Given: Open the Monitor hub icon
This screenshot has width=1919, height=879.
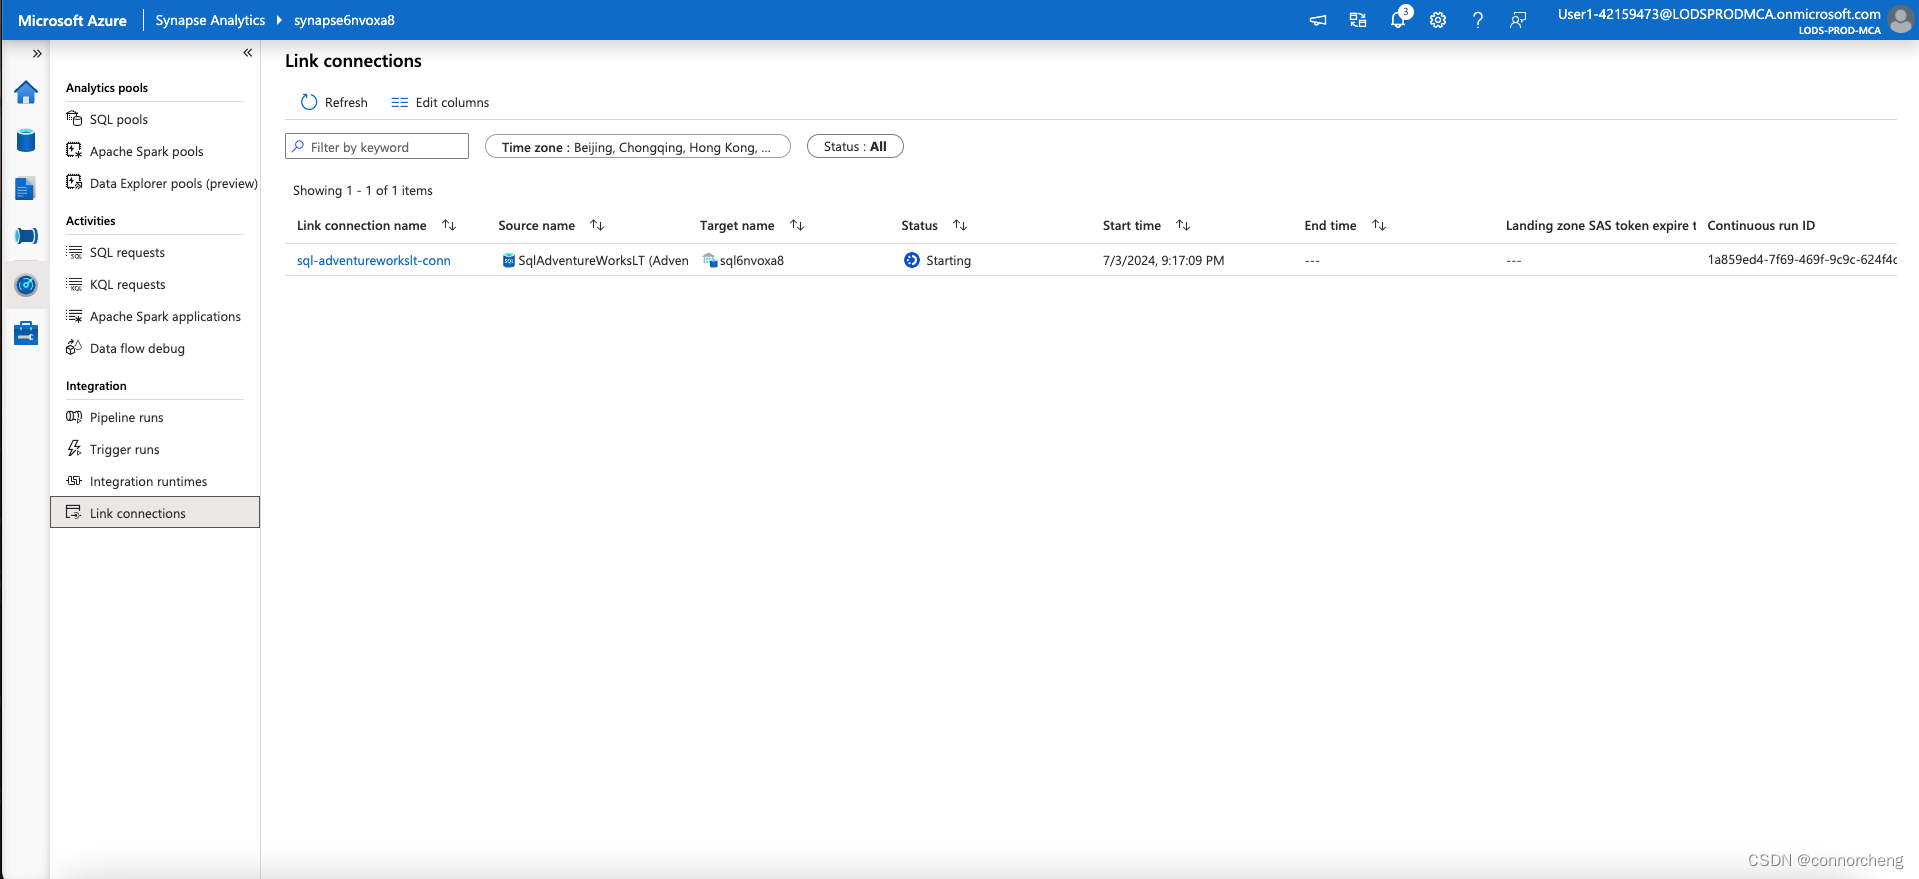Looking at the screenshot, I should click(26, 285).
